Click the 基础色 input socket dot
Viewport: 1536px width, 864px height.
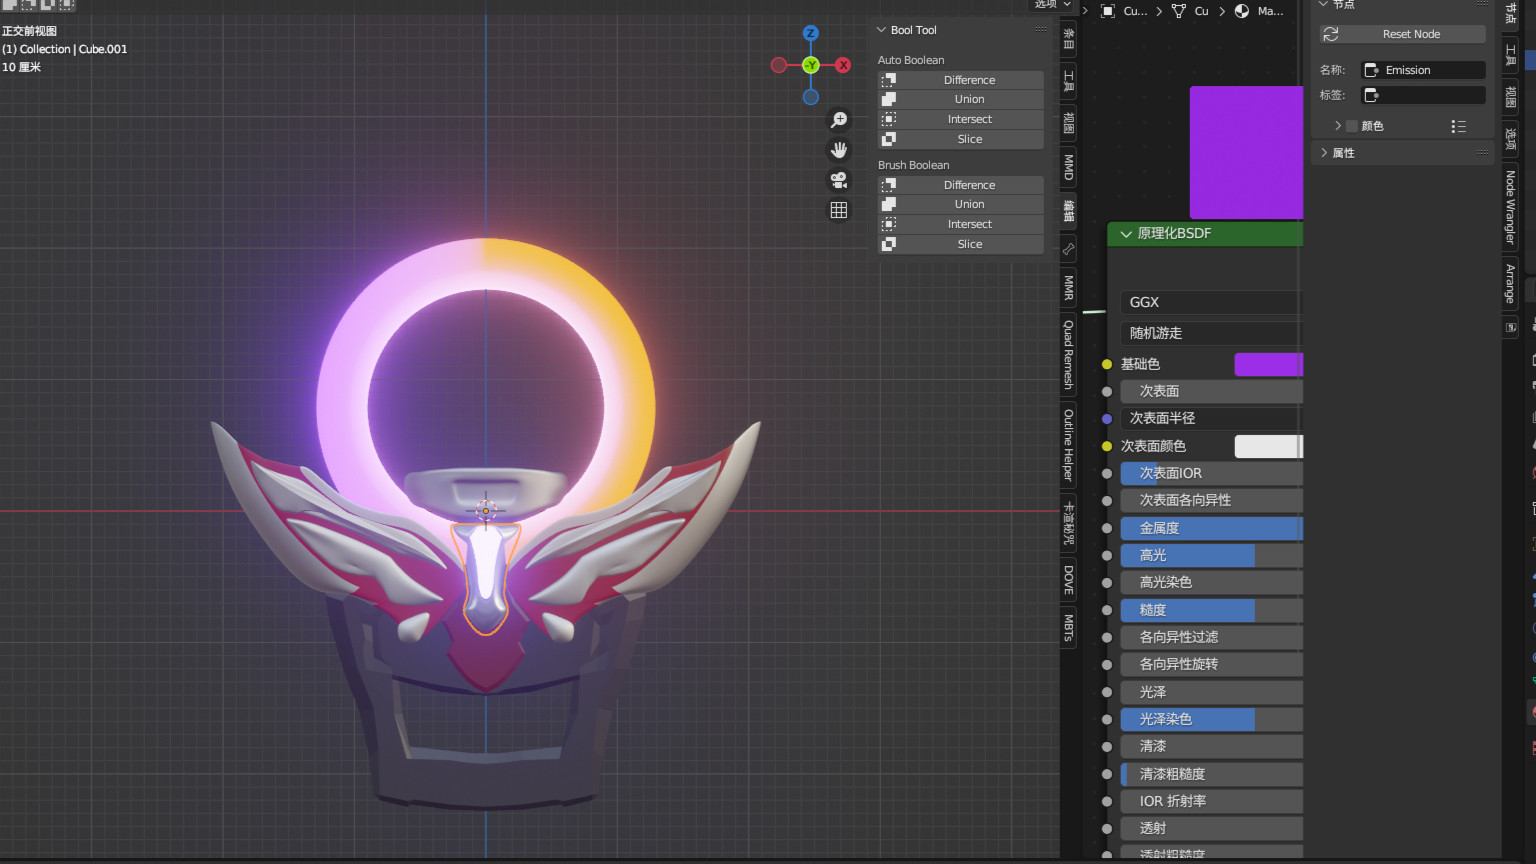[x=1107, y=364]
